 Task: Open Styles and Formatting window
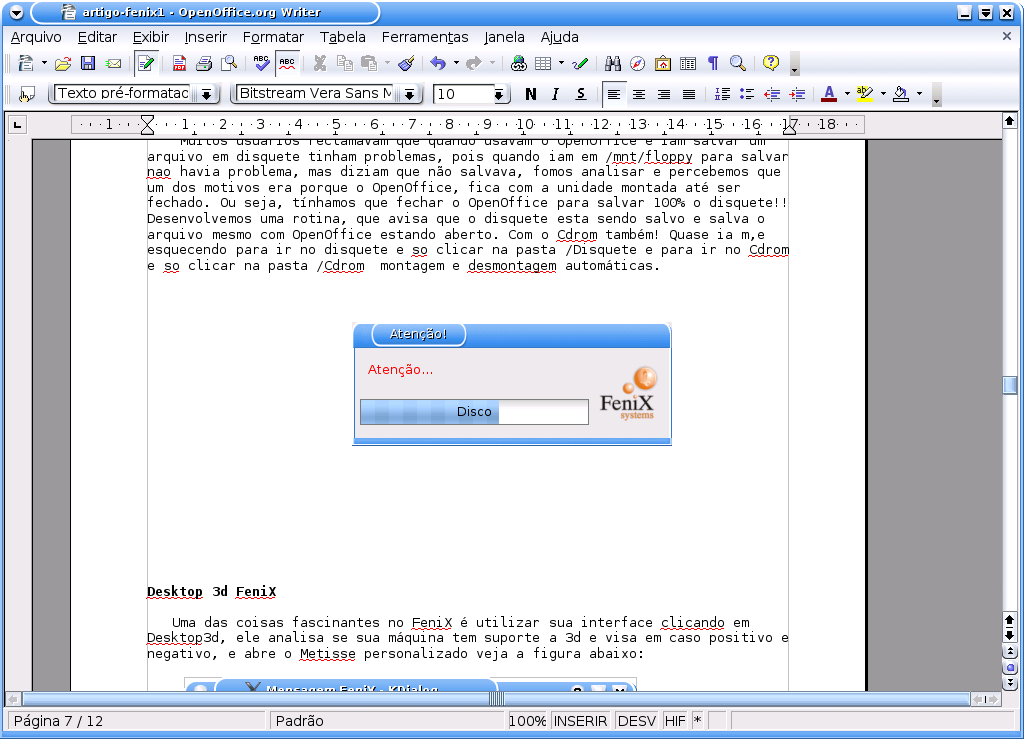27,95
